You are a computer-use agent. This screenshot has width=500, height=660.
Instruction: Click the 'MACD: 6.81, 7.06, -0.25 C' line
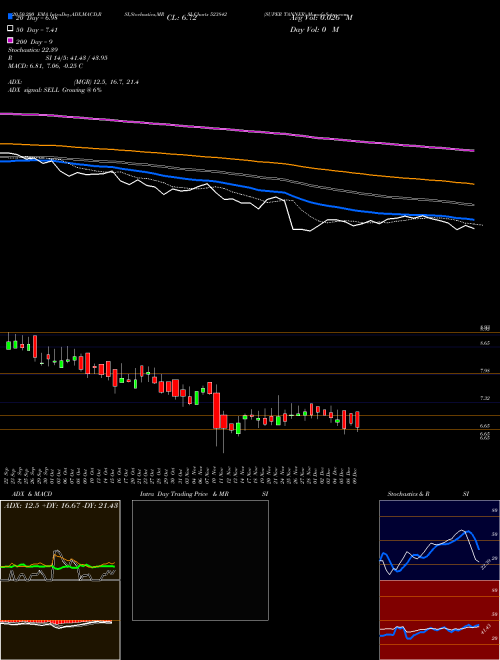click(45, 66)
